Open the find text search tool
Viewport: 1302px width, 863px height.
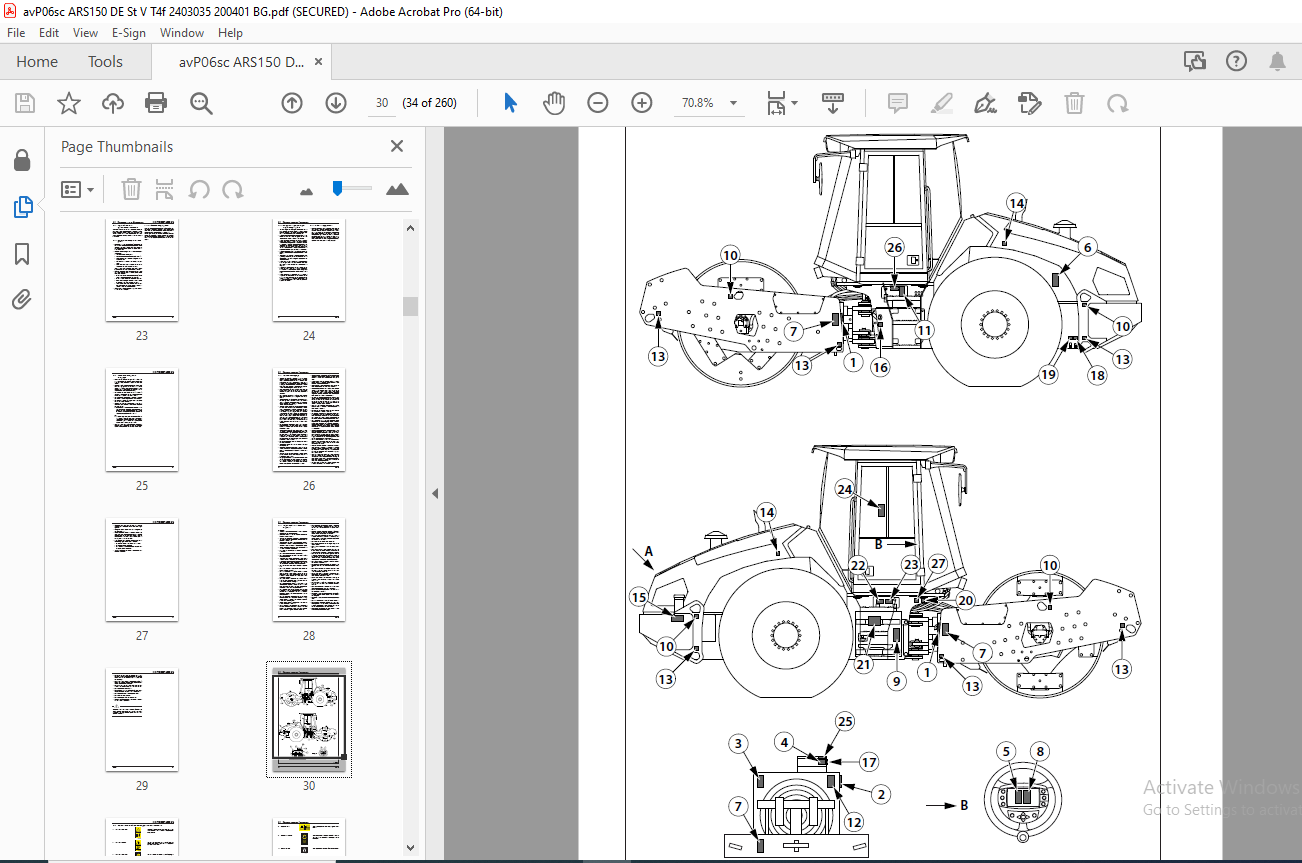coord(201,103)
